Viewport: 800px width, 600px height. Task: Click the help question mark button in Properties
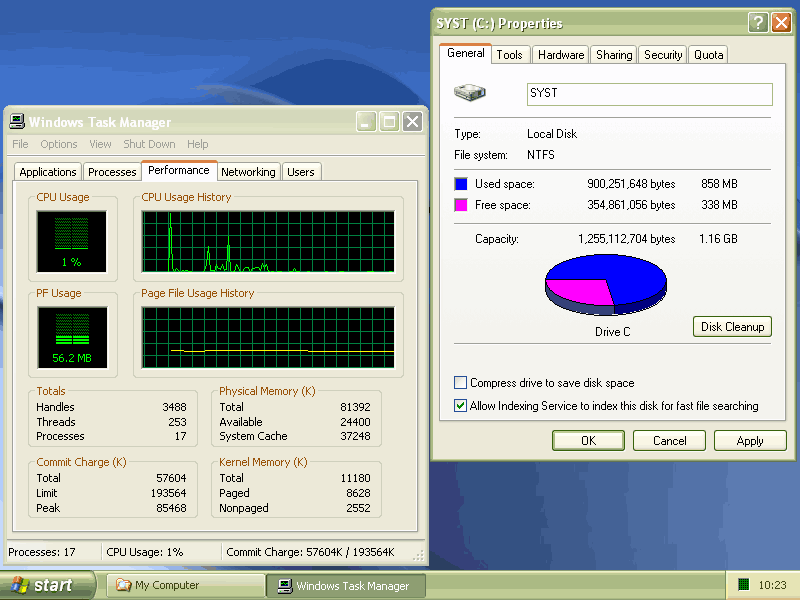pos(758,22)
